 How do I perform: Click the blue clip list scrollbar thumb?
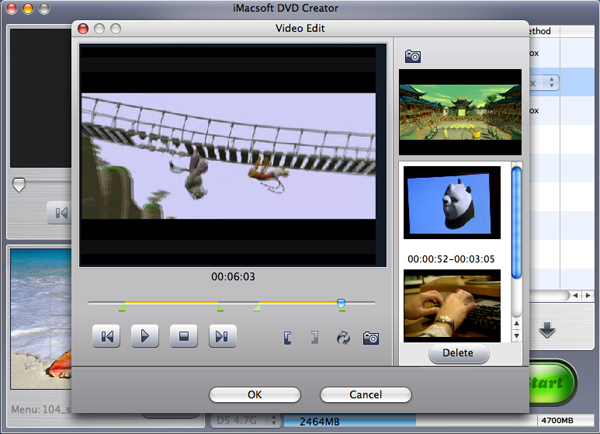[516, 222]
